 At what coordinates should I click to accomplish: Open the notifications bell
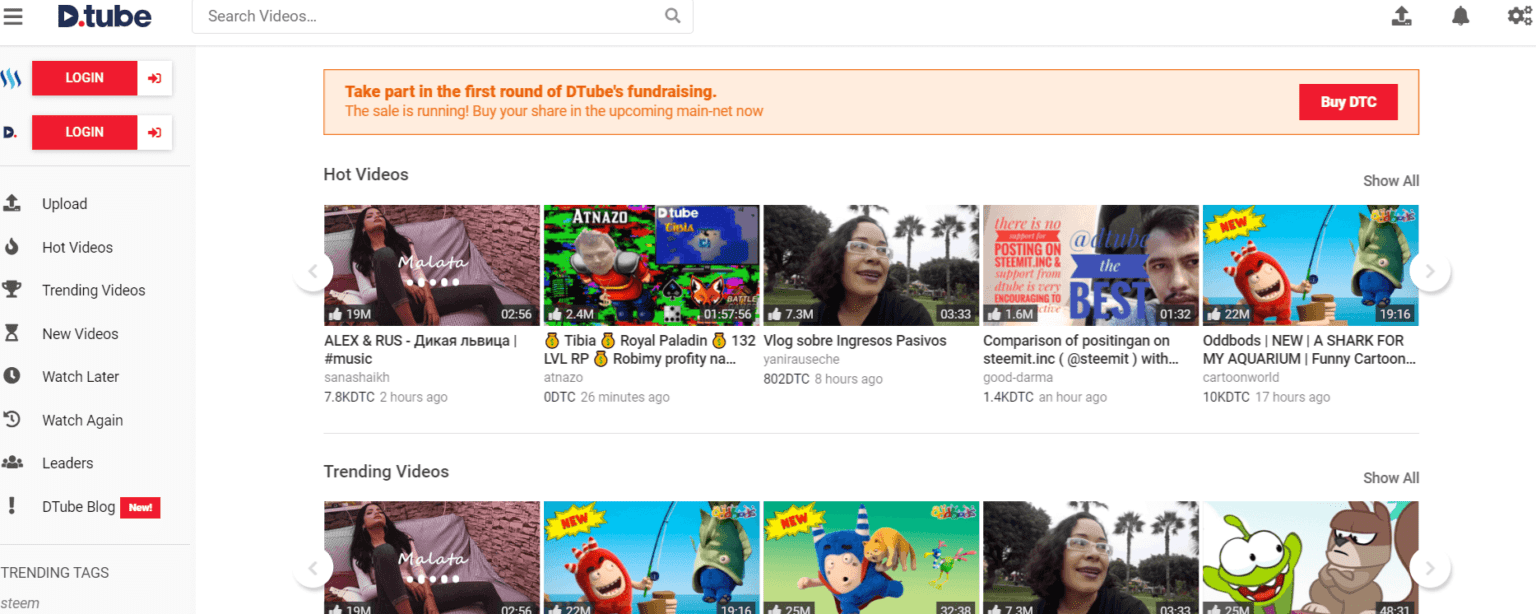1461,16
